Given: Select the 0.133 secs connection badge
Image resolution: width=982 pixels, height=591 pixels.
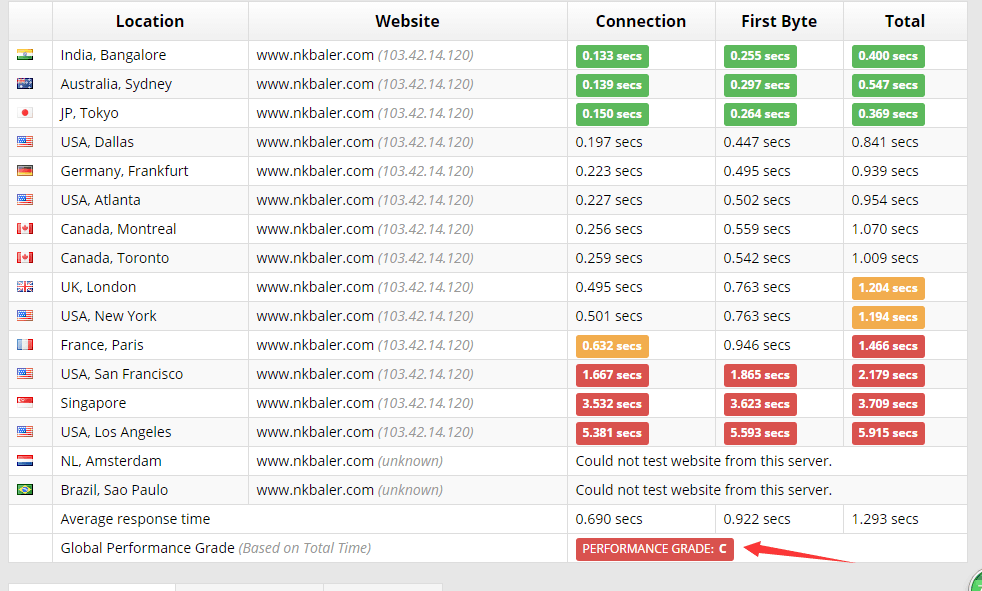Looking at the screenshot, I should 612,56.
